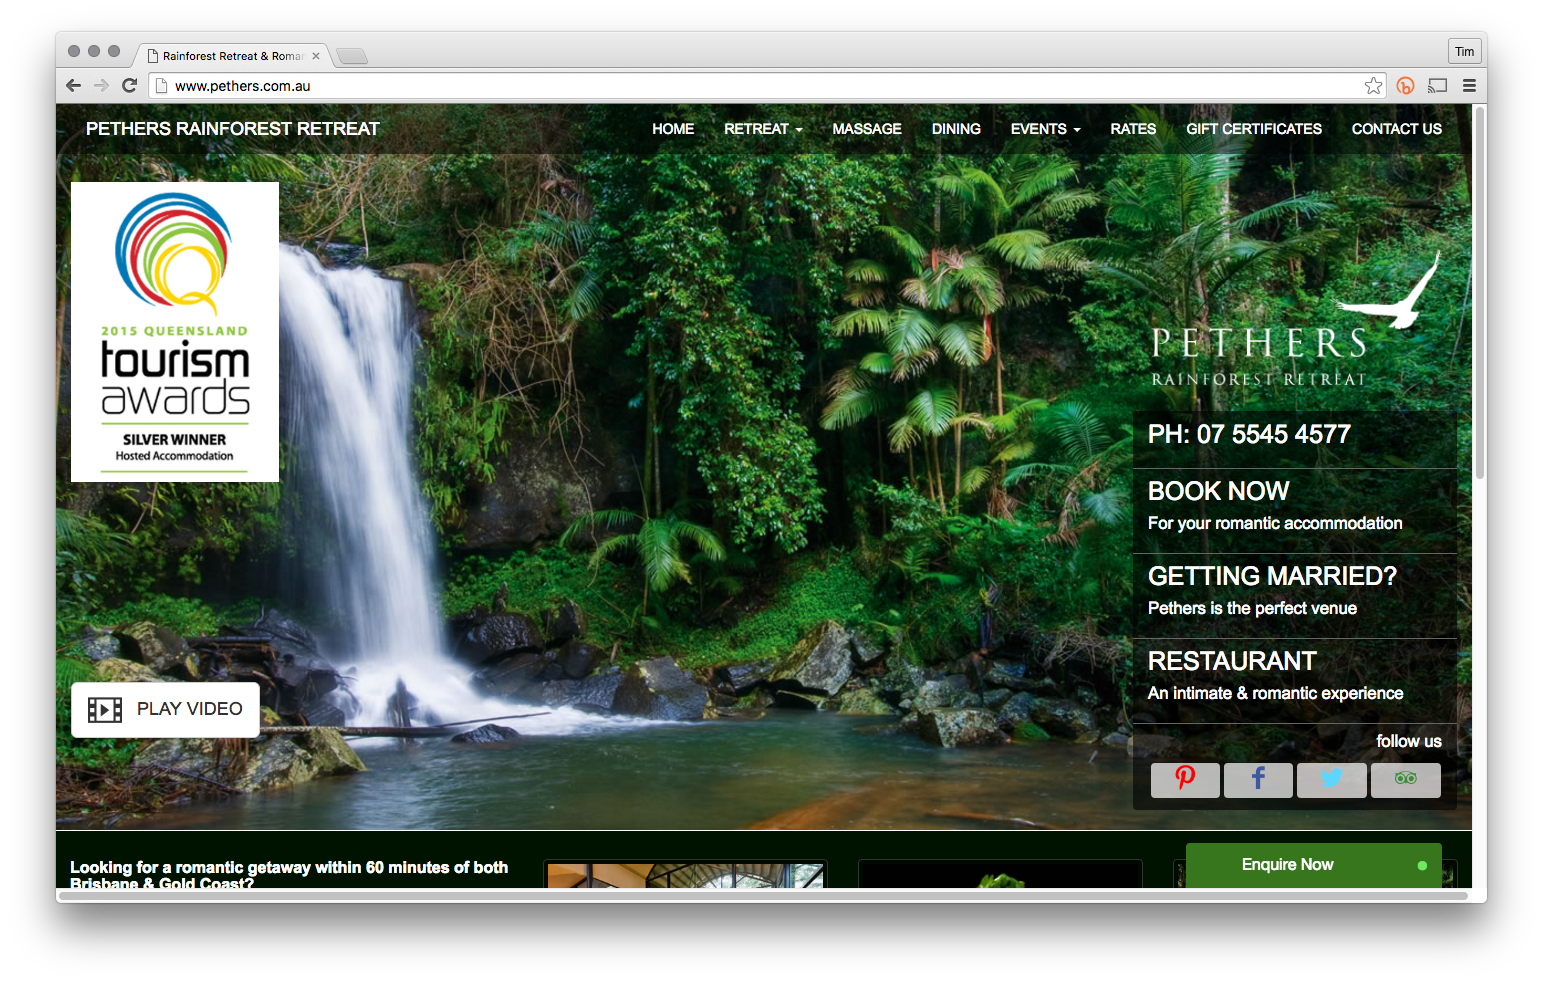Click the macOS window minimize button
Viewport: 1543px width, 983px height.
pyautogui.click(x=94, y=51)
